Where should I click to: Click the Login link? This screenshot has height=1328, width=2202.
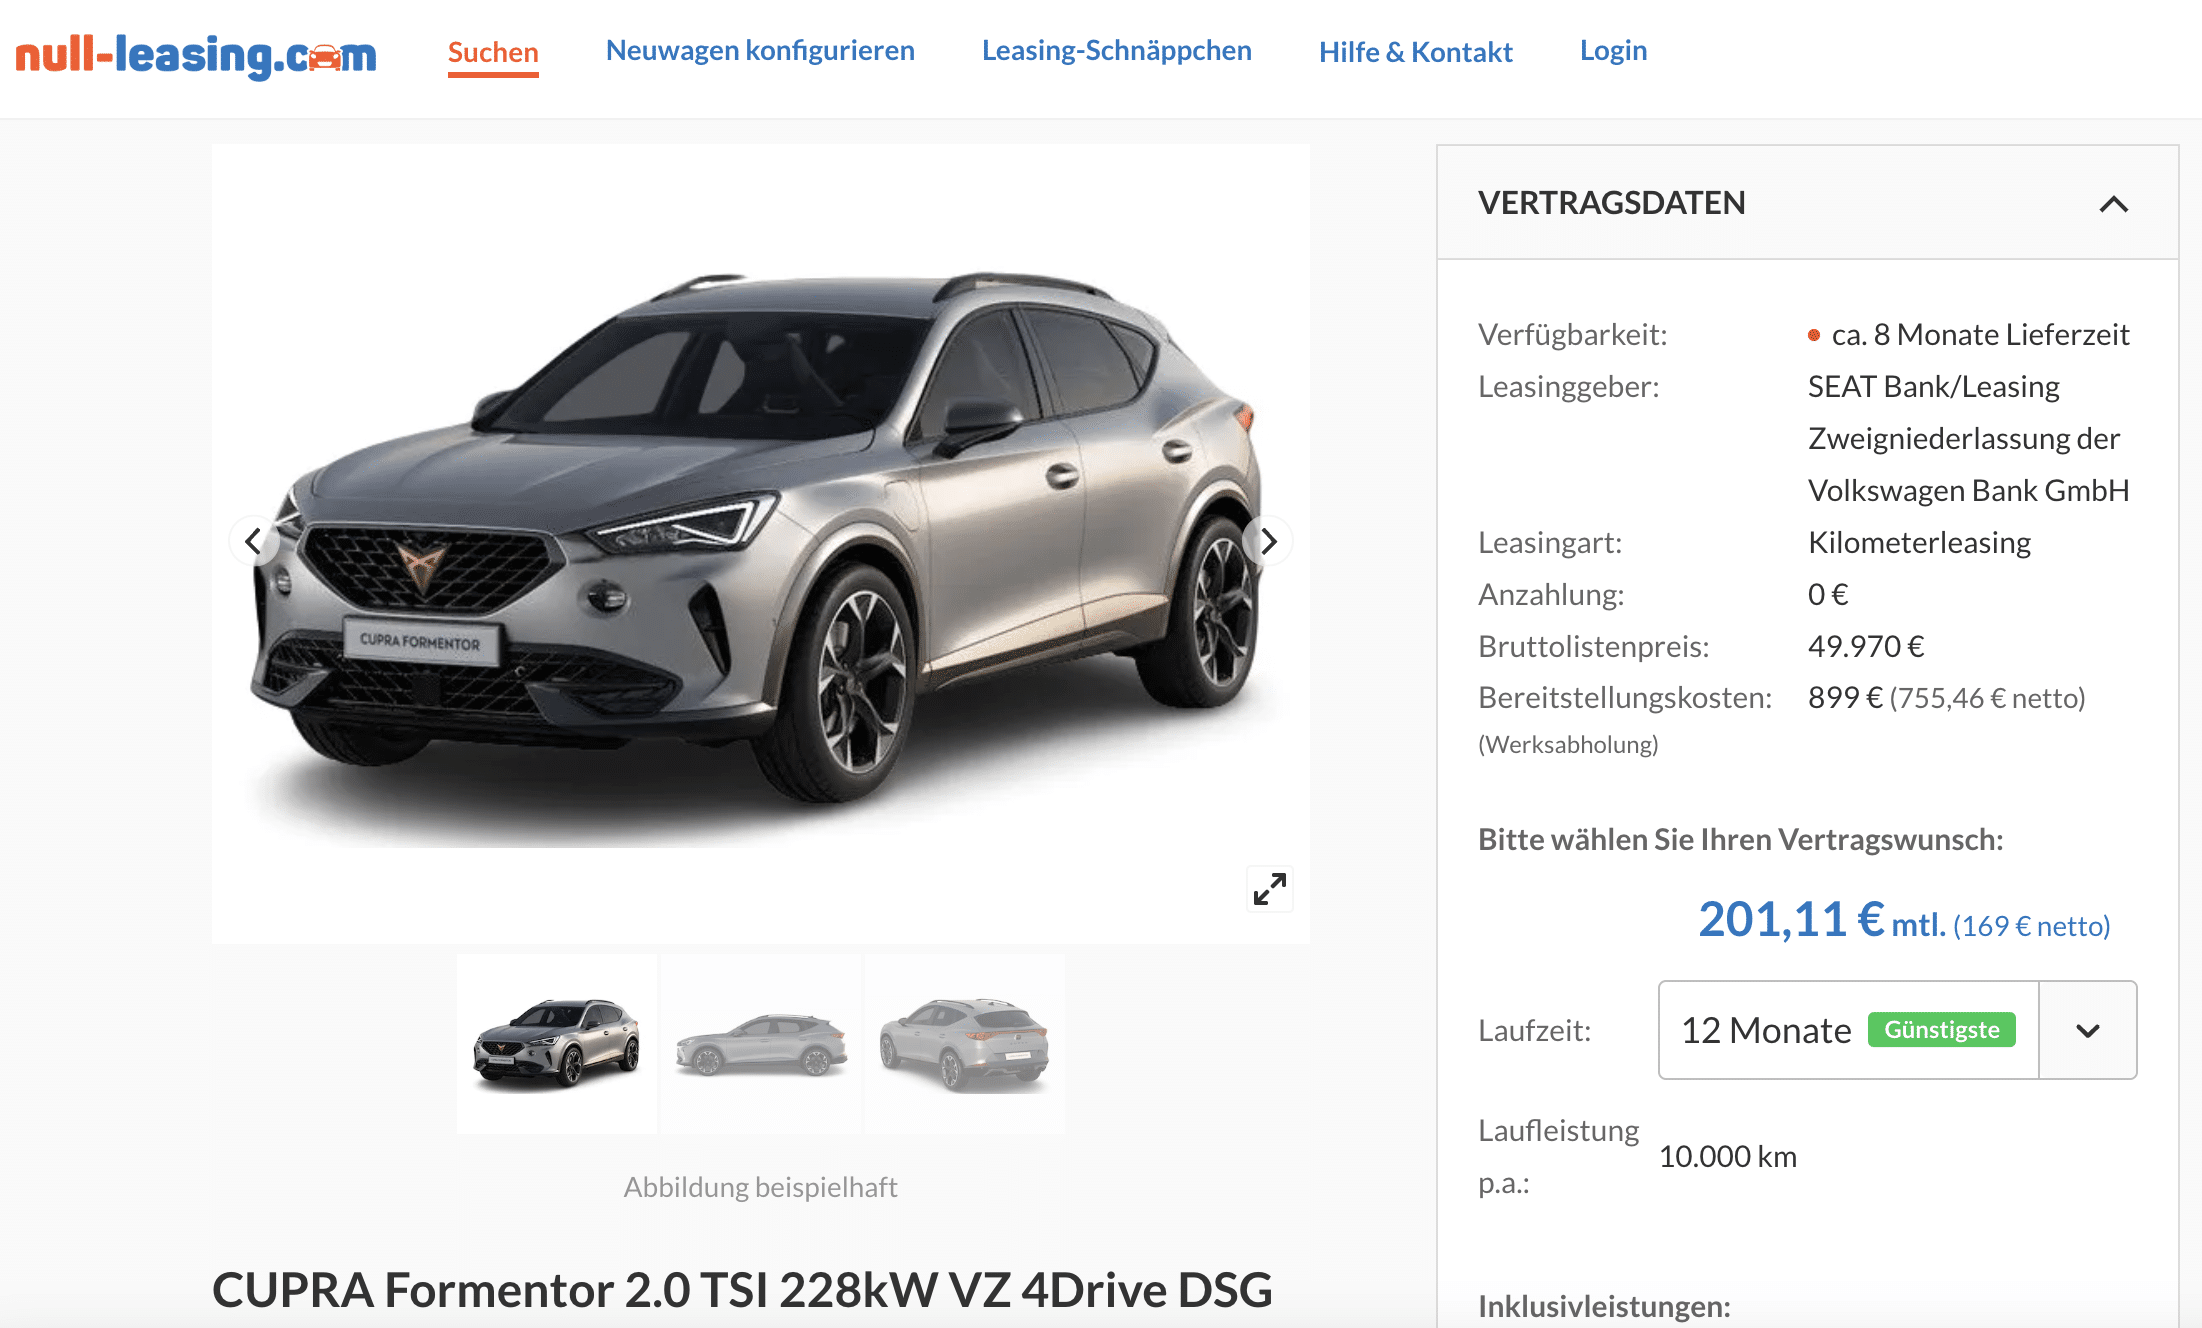[1613, 50]
